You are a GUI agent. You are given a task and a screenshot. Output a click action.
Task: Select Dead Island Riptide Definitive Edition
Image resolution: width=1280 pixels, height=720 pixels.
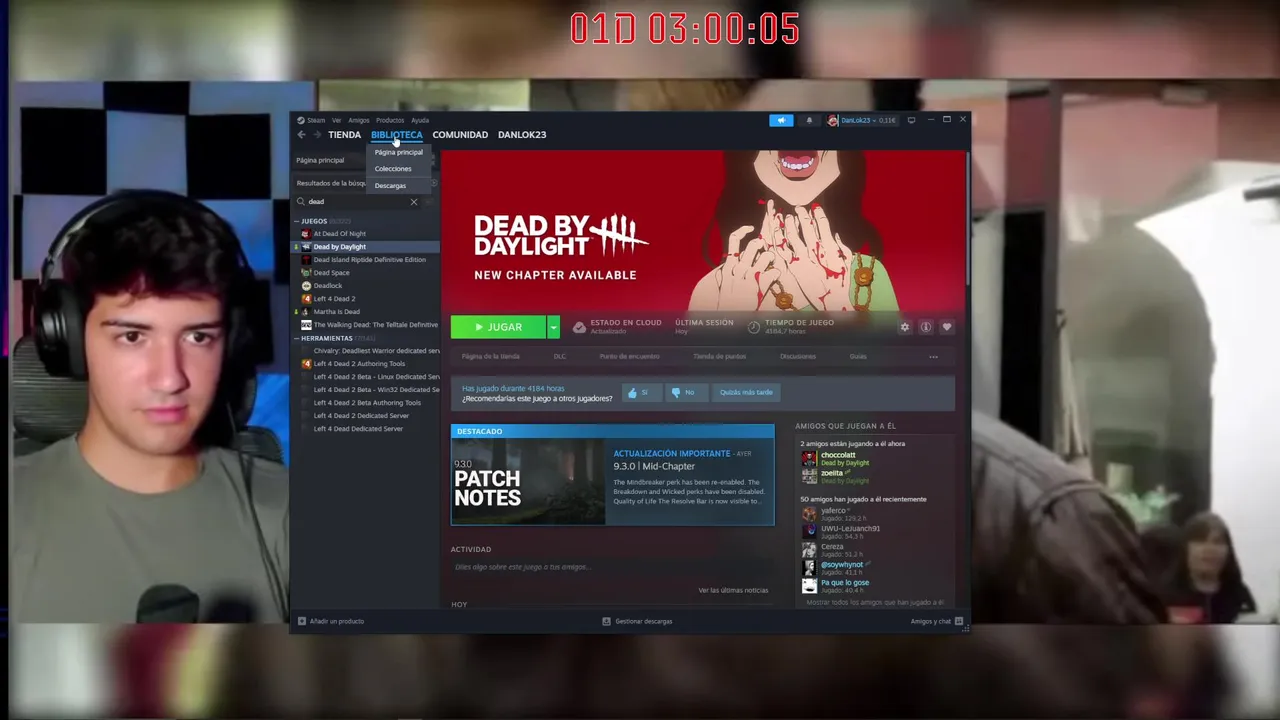tap(369, 259)
